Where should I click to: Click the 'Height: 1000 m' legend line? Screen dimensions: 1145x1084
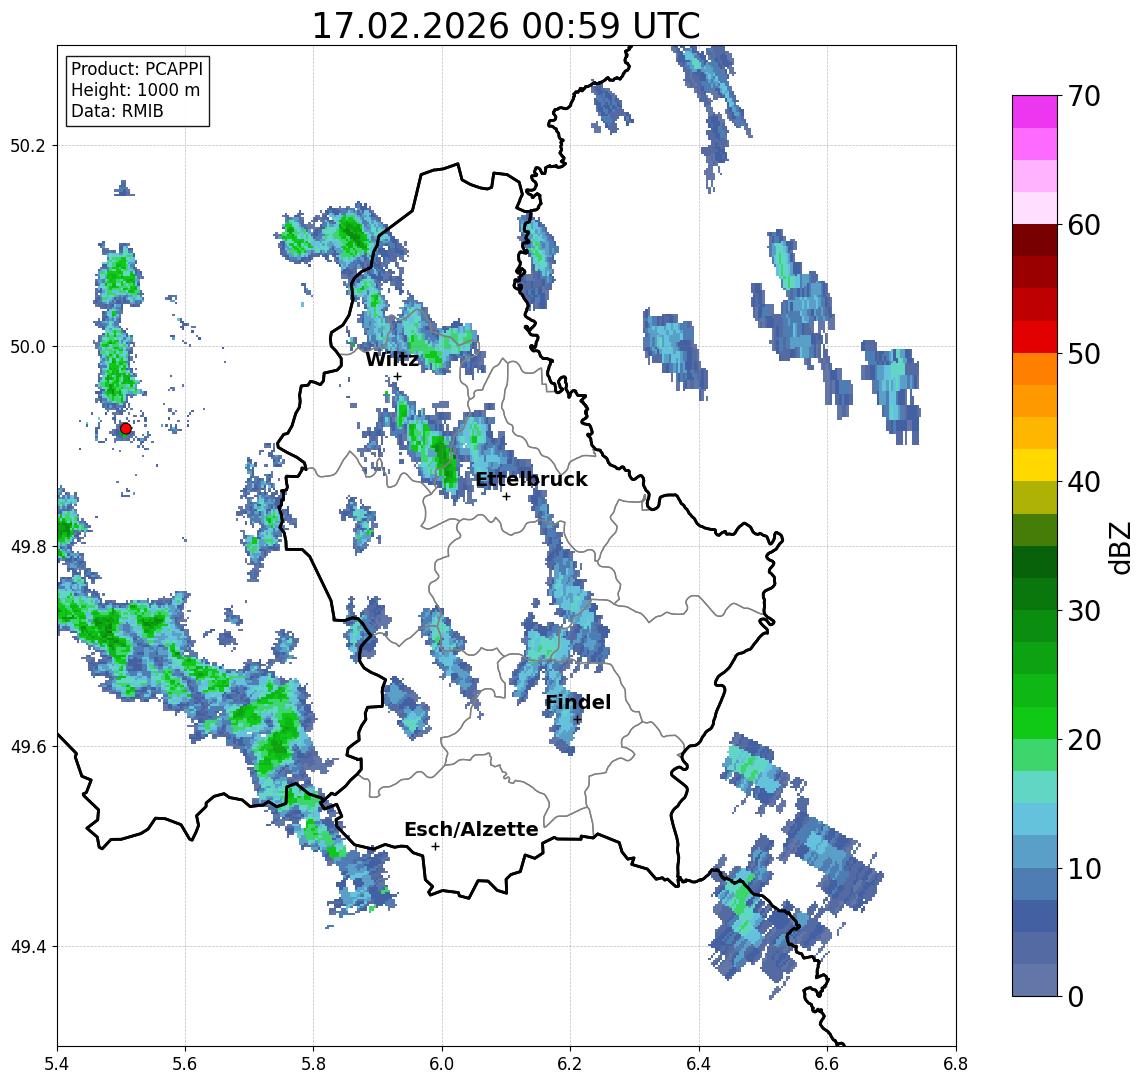pos(135,90)
